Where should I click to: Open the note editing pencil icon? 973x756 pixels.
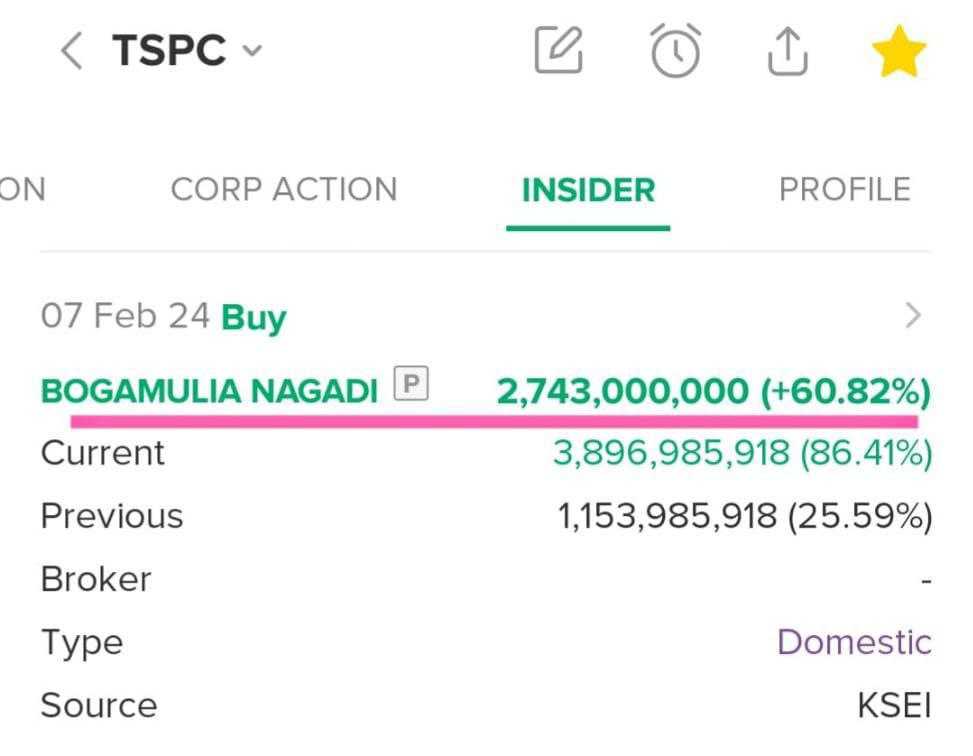point(559,49)
